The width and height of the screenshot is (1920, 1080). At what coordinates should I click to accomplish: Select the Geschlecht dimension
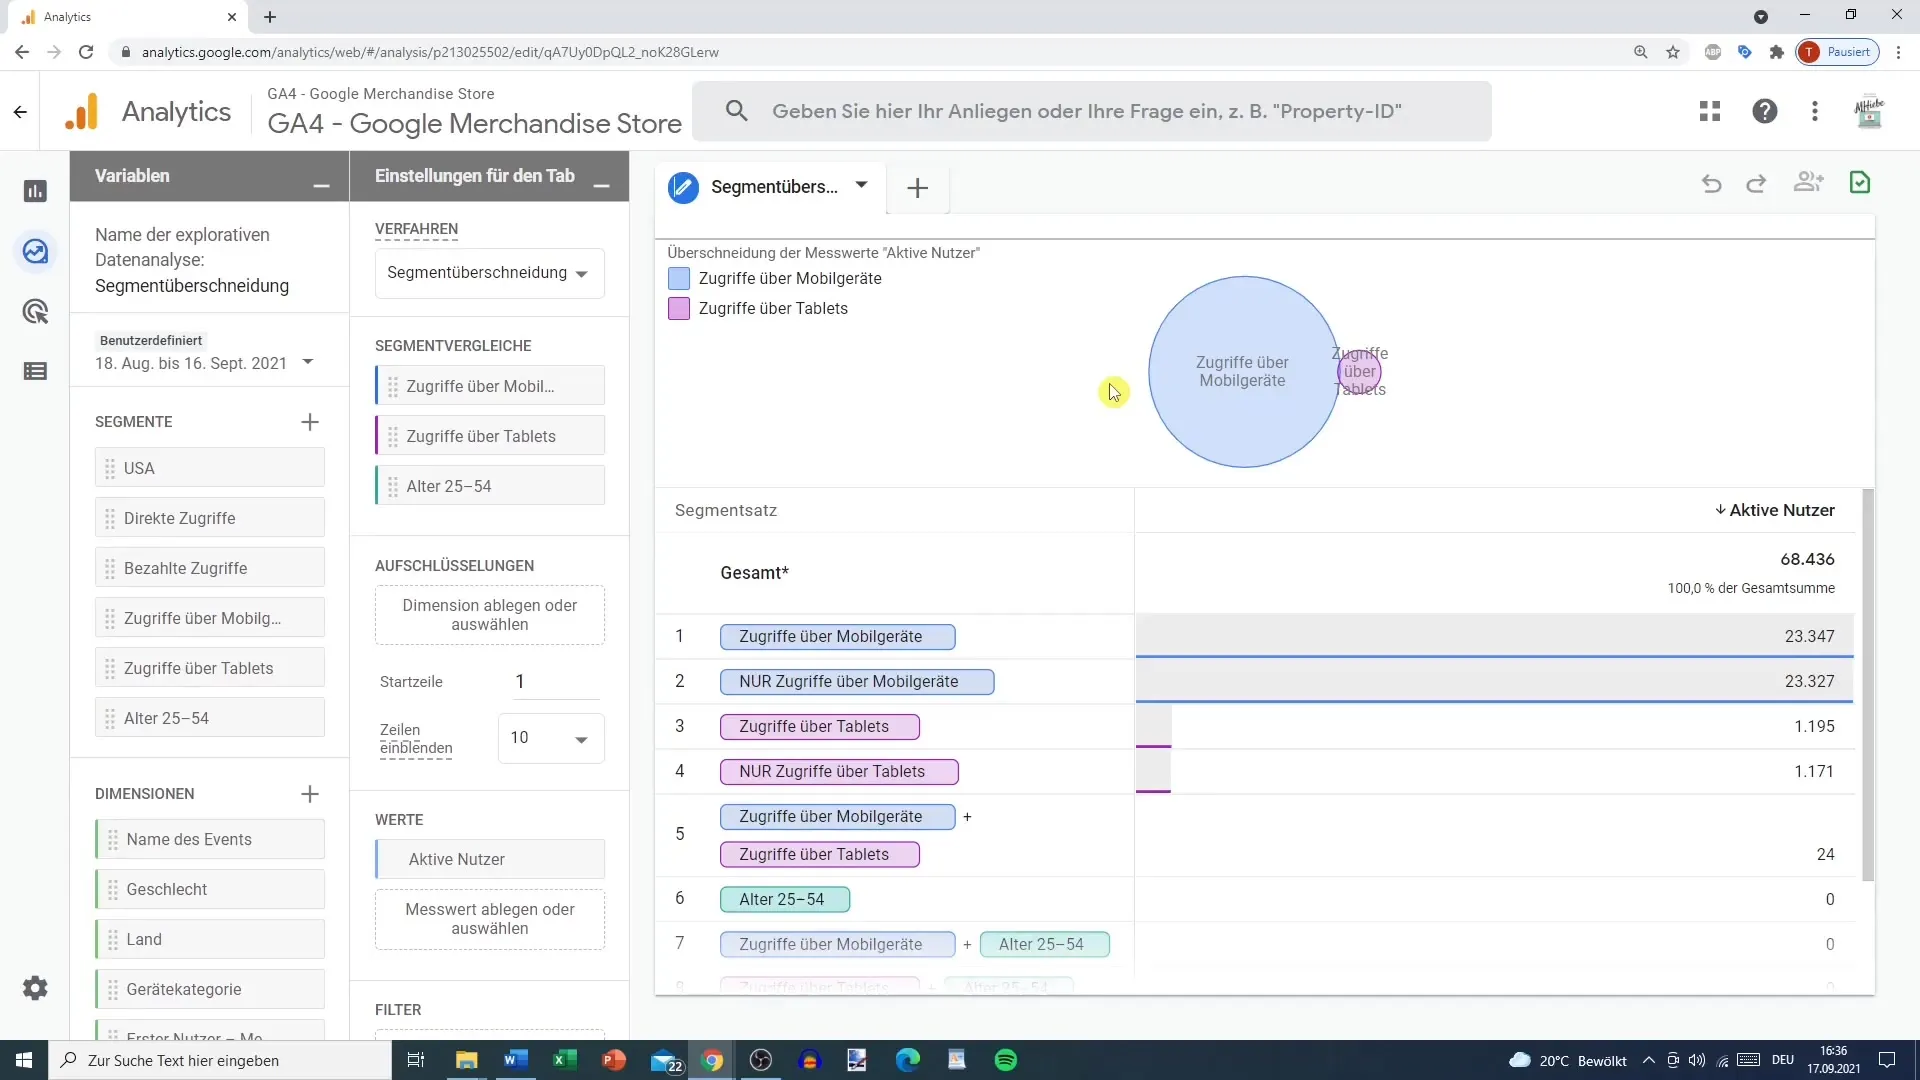(x=210, y=889)
